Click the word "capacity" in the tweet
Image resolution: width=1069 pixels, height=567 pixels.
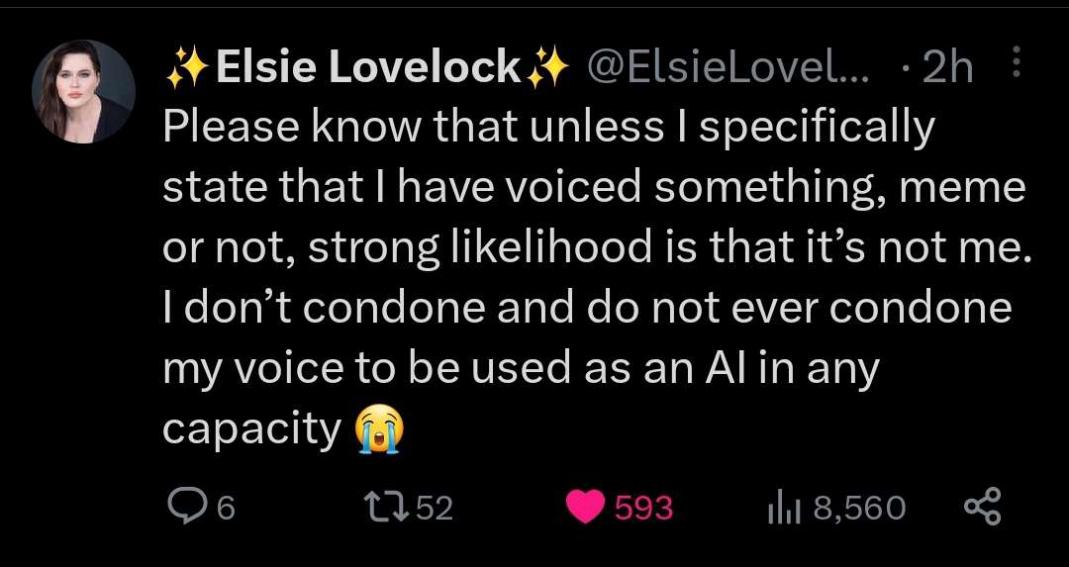click(252, 430)
